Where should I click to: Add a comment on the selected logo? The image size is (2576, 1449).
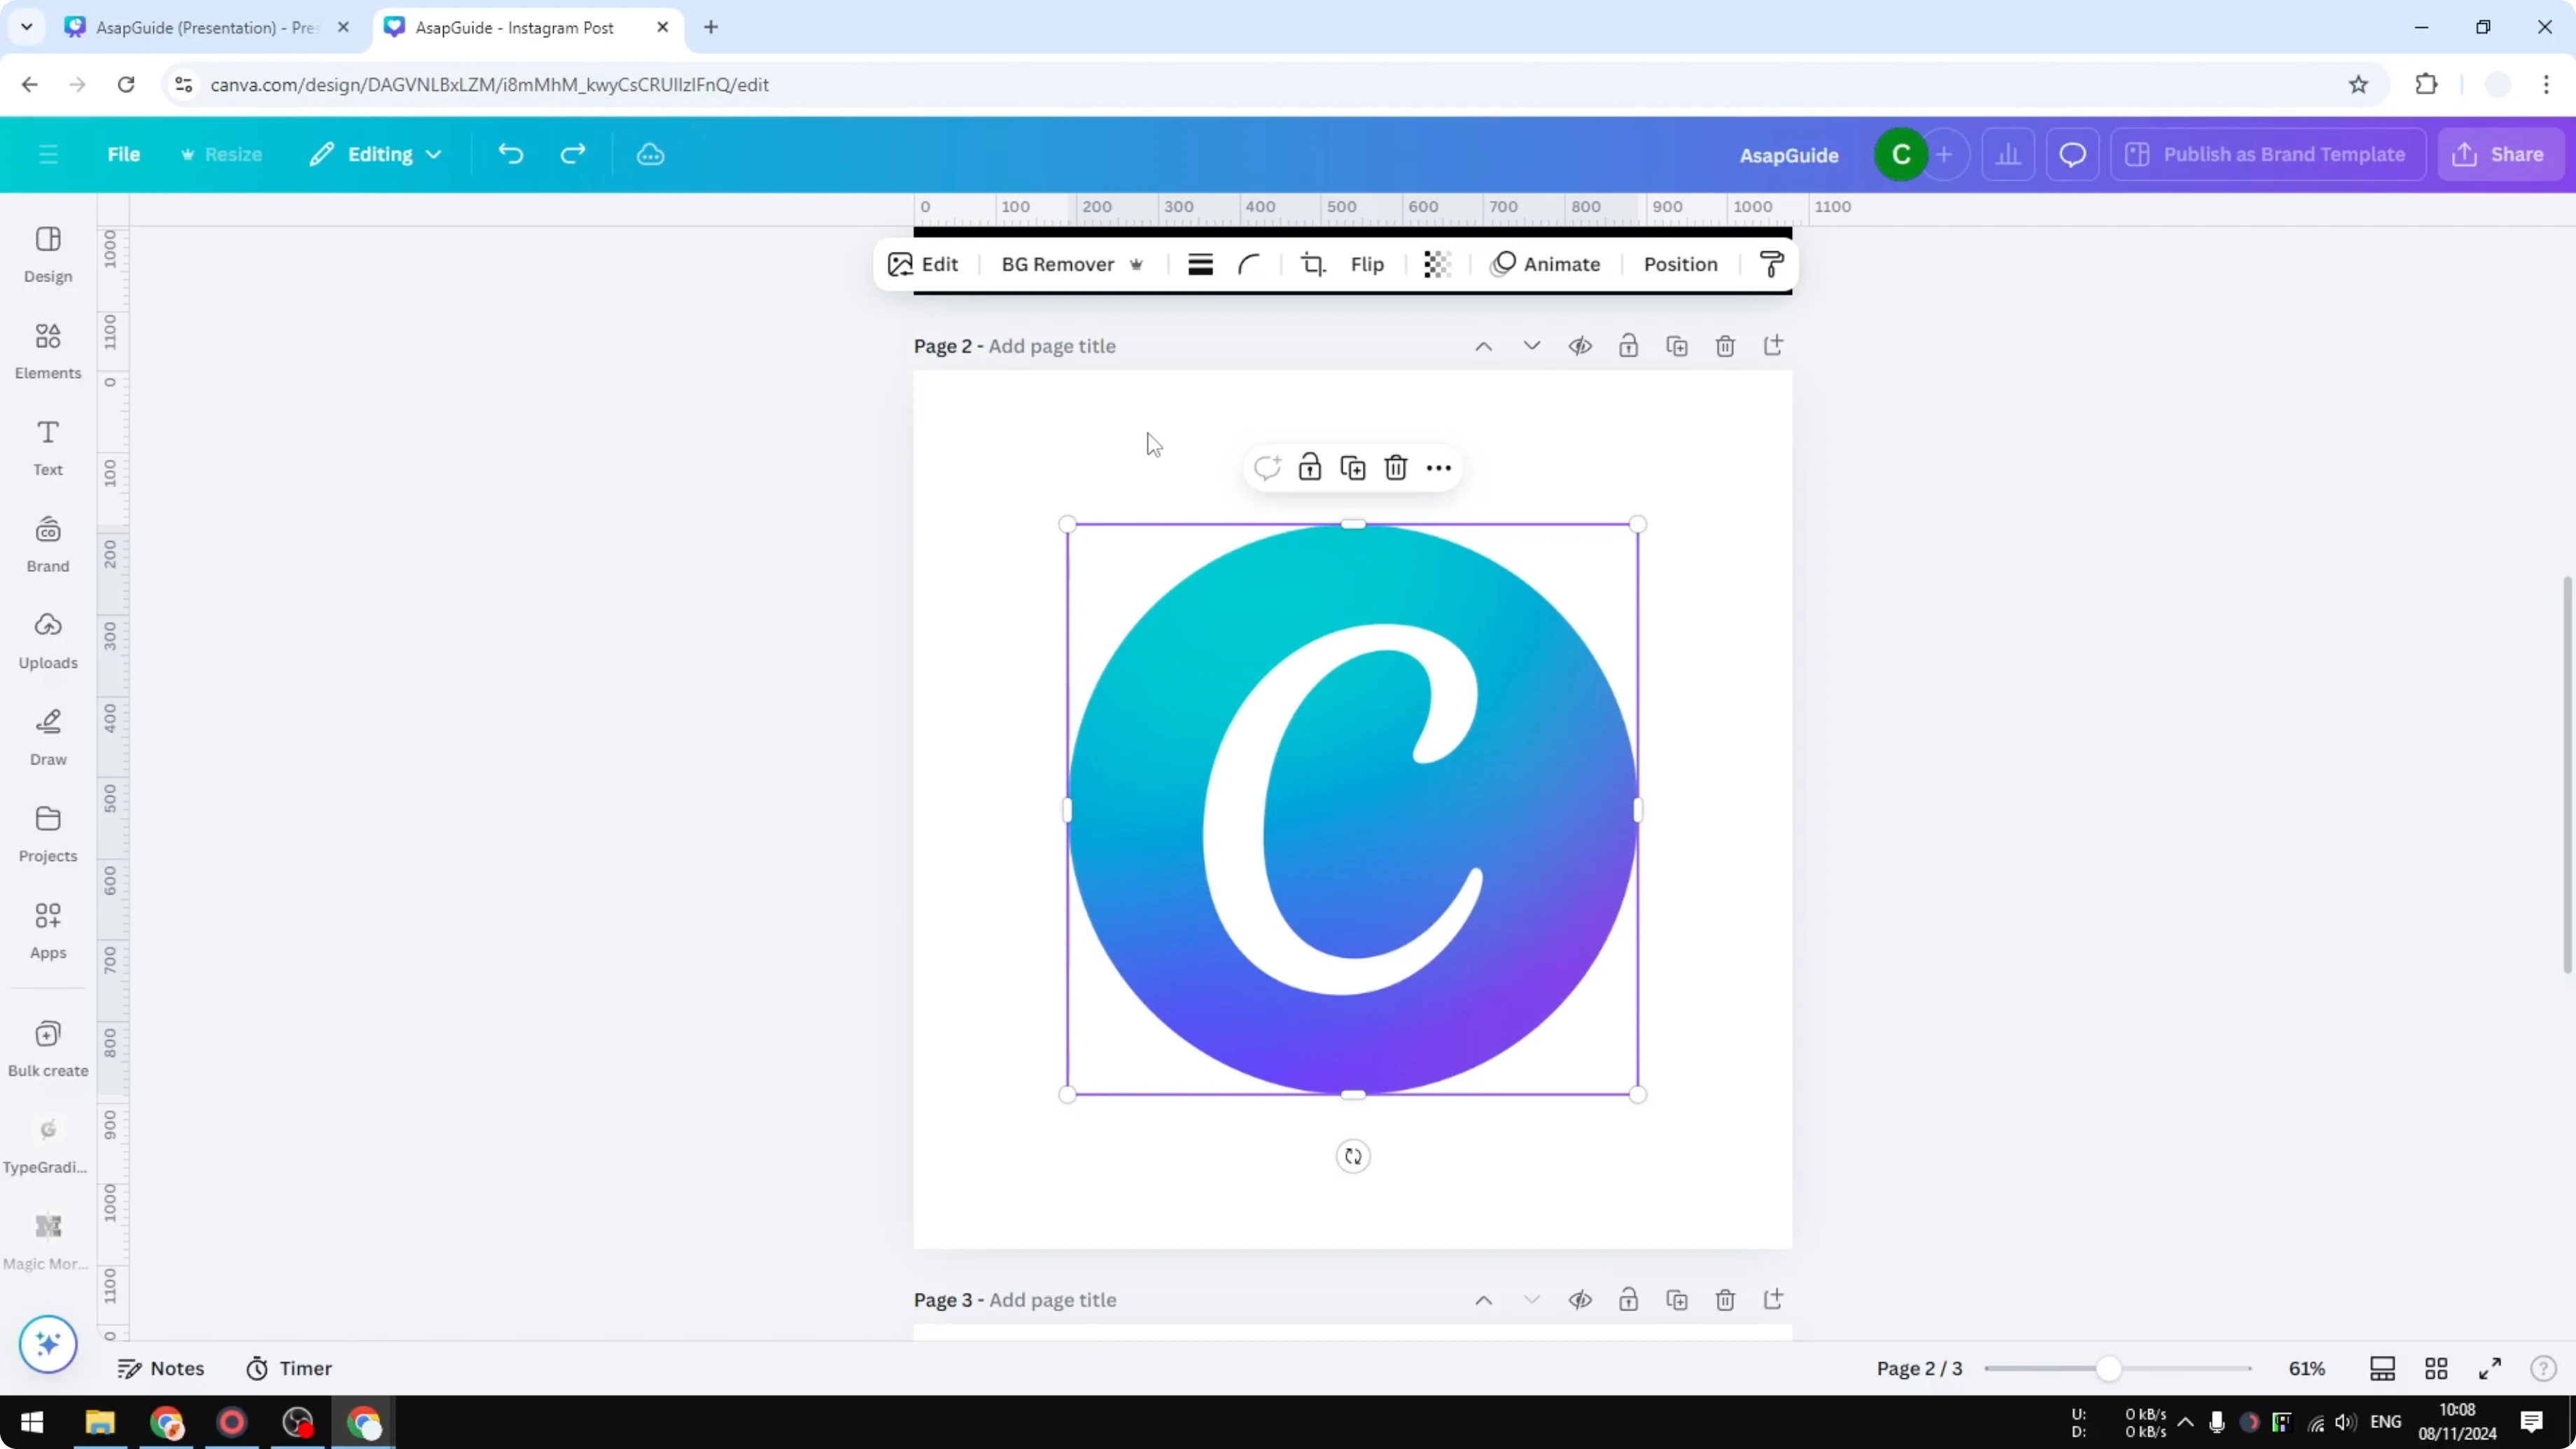pyautogui.click(x=1267, y=467)
